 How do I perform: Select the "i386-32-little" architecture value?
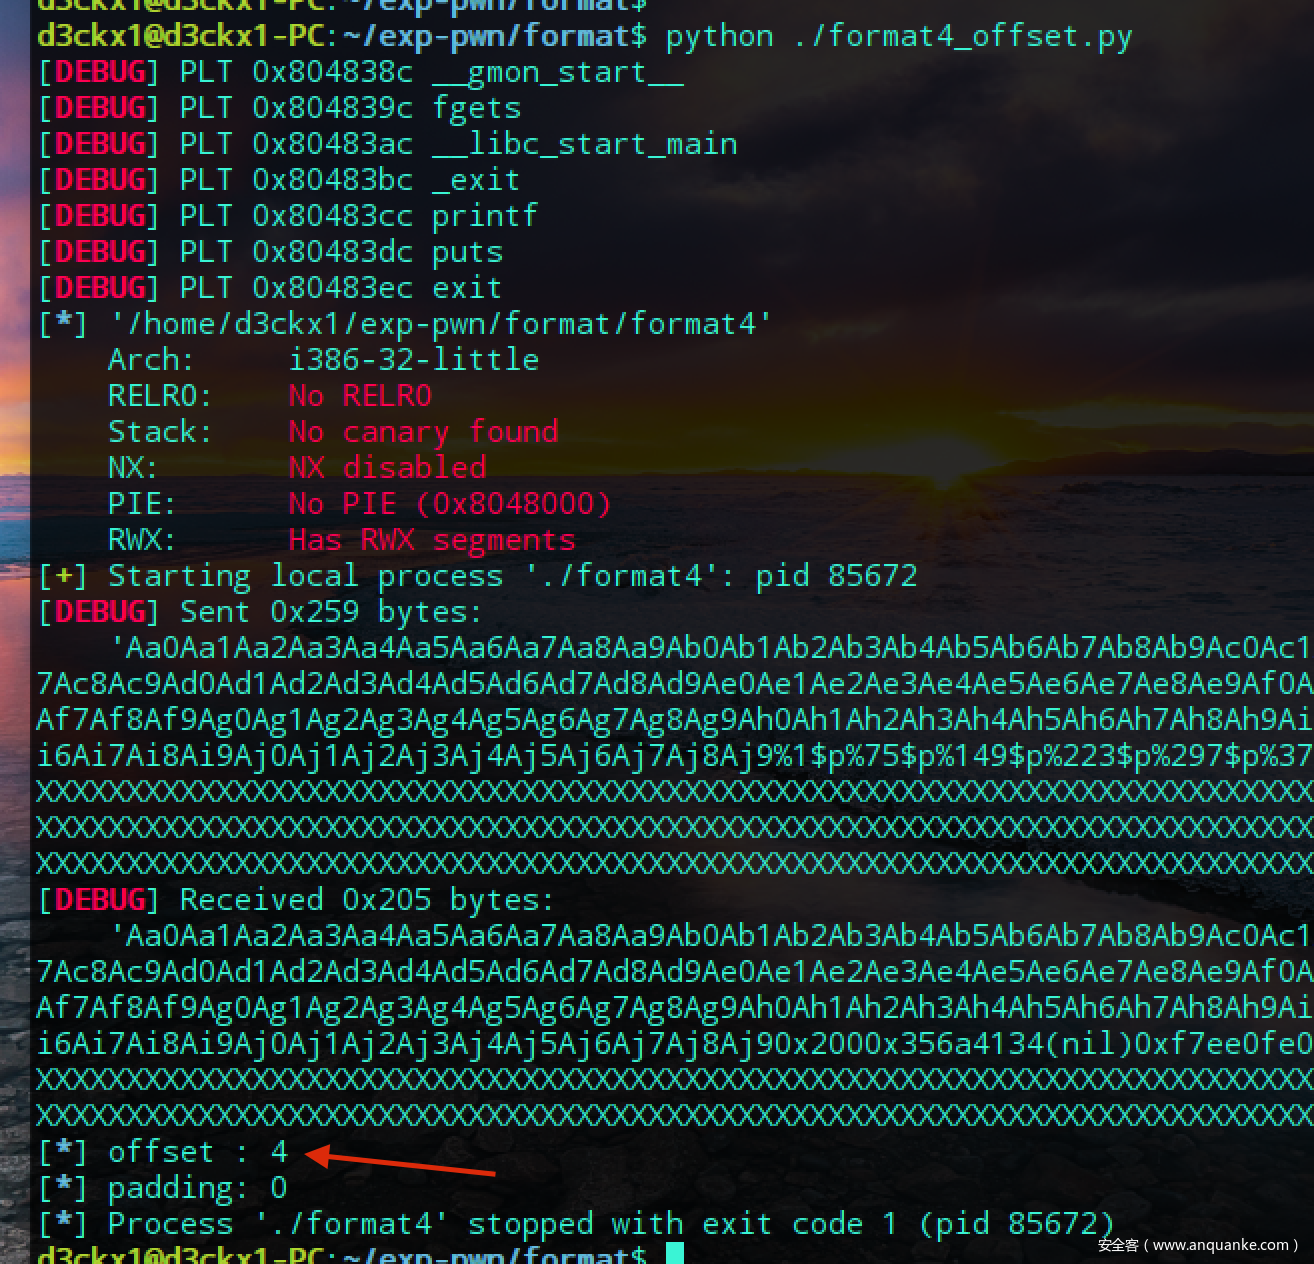click(x=414, y=361)
